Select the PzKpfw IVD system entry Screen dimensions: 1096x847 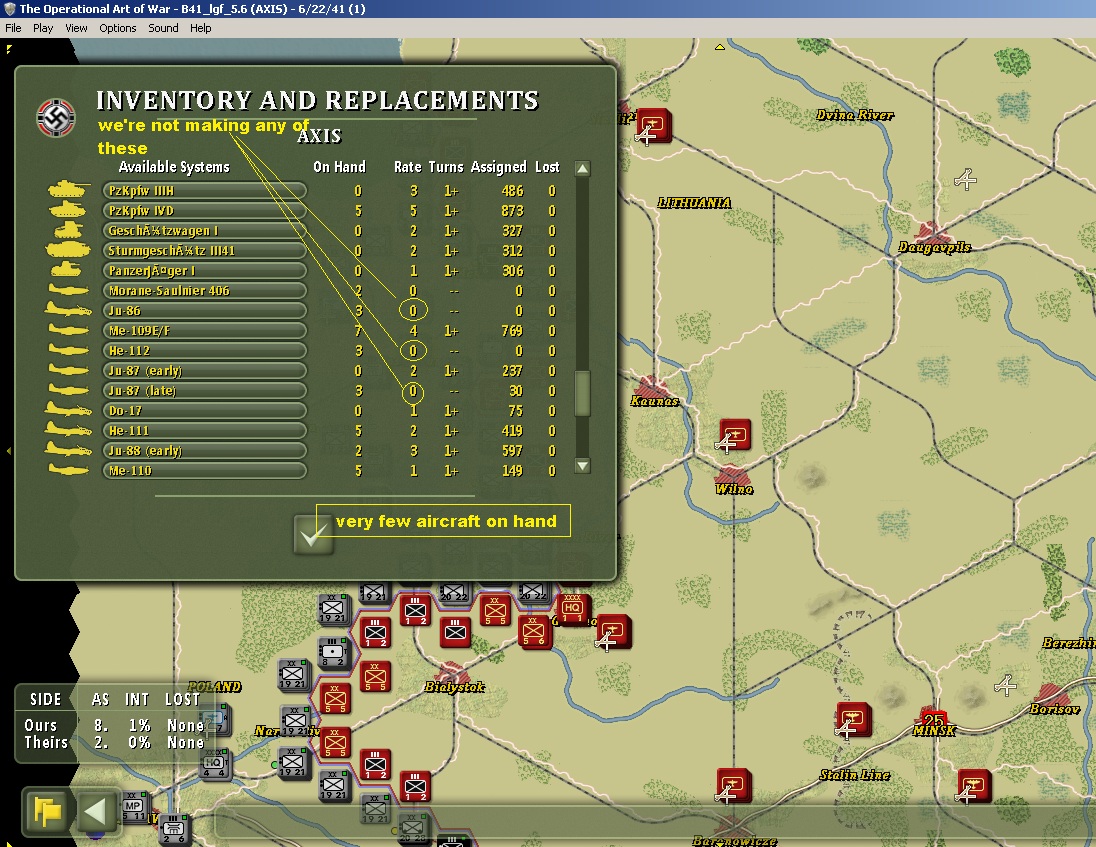point(205,210)
